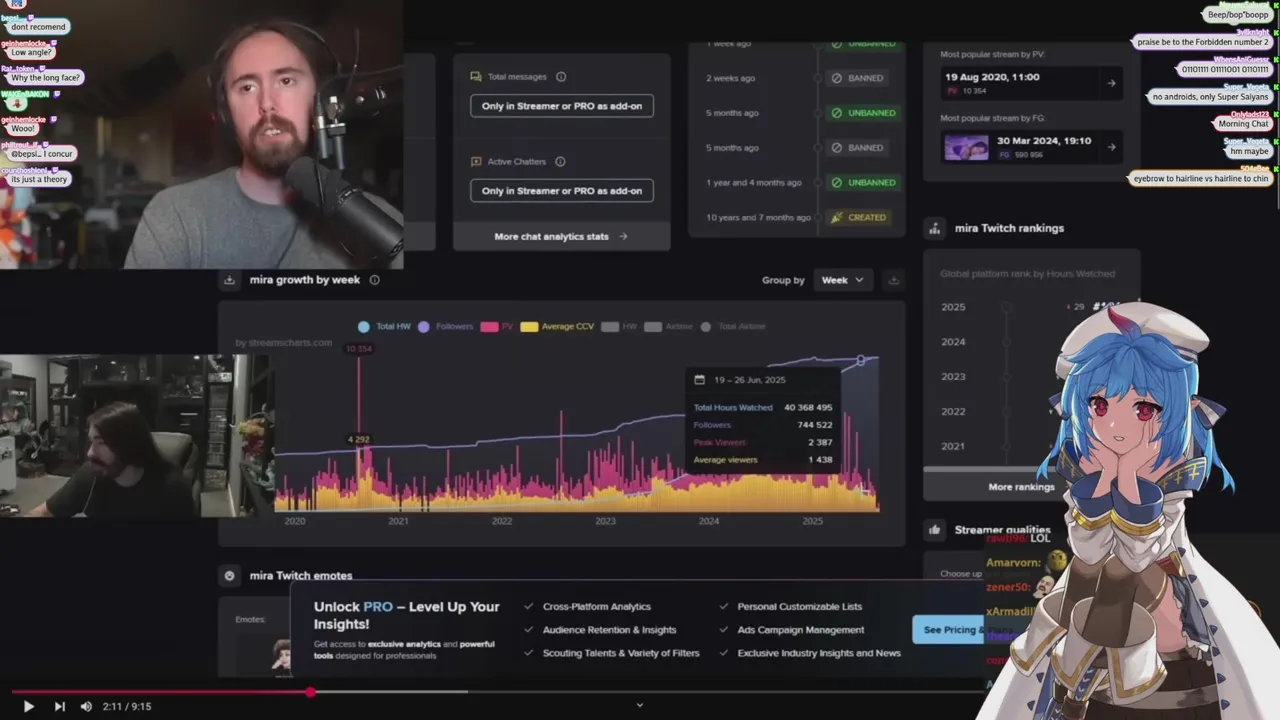Click the red video progress bar scrubber

[311, 691]
